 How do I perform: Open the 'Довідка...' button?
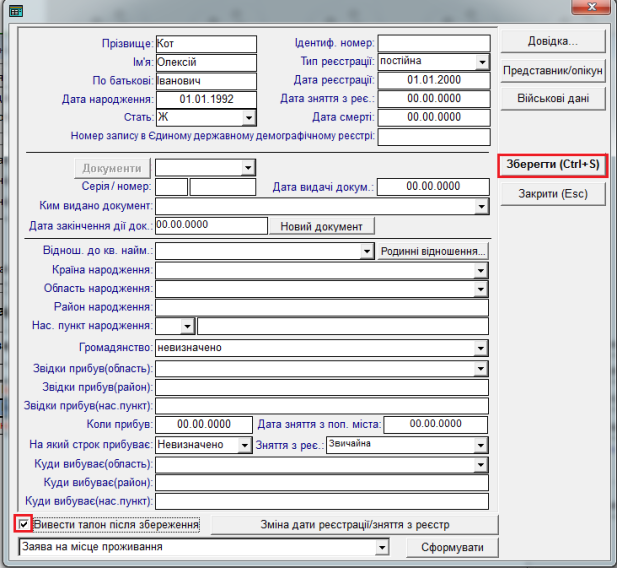[552, 43]
